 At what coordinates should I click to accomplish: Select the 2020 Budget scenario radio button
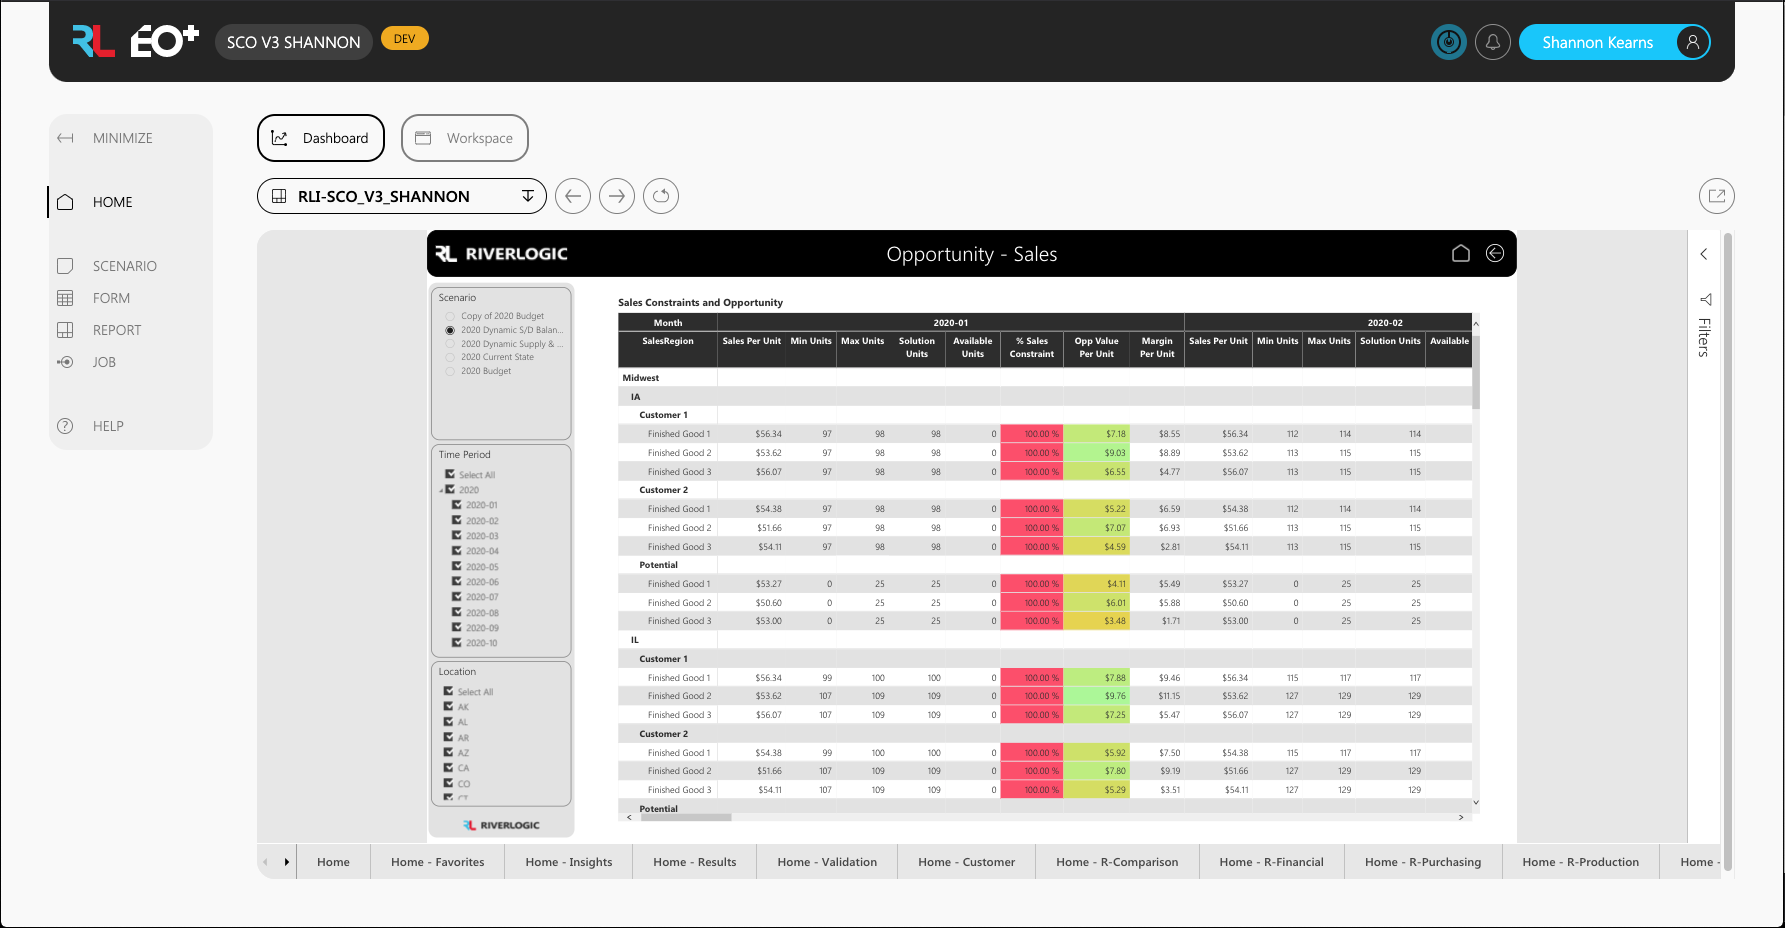point(450,370)
